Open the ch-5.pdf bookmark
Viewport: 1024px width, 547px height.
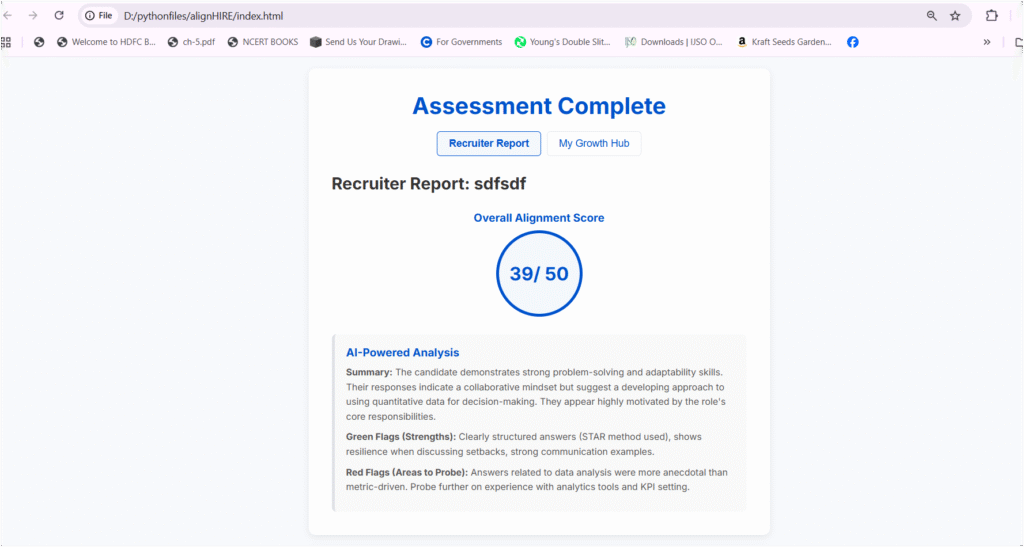pos(190,42)
